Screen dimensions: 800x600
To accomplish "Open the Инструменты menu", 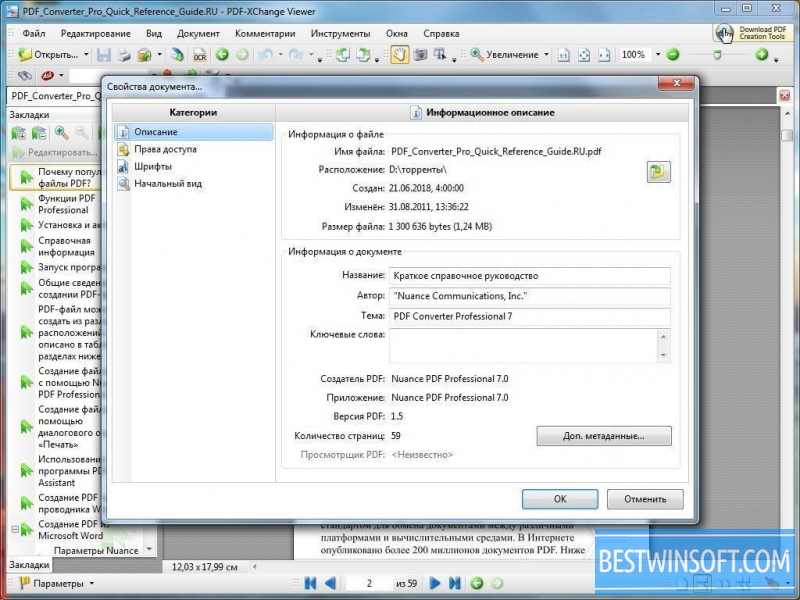I will click(340, 34).
